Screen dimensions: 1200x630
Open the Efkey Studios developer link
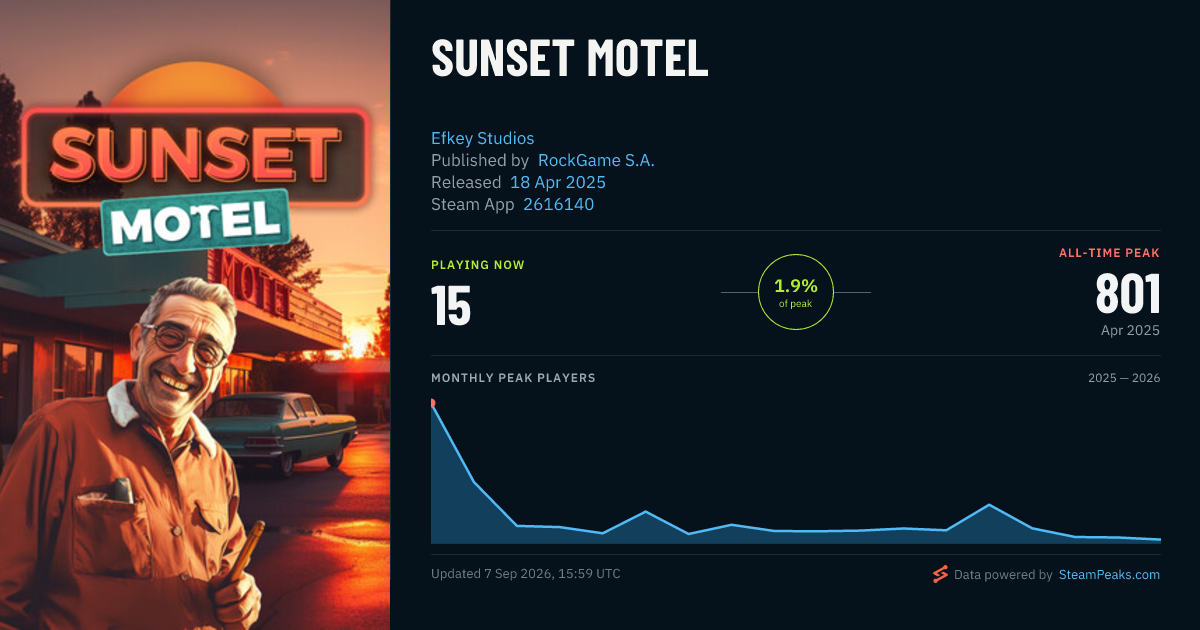pyautogui.click(x=482, y=138)
